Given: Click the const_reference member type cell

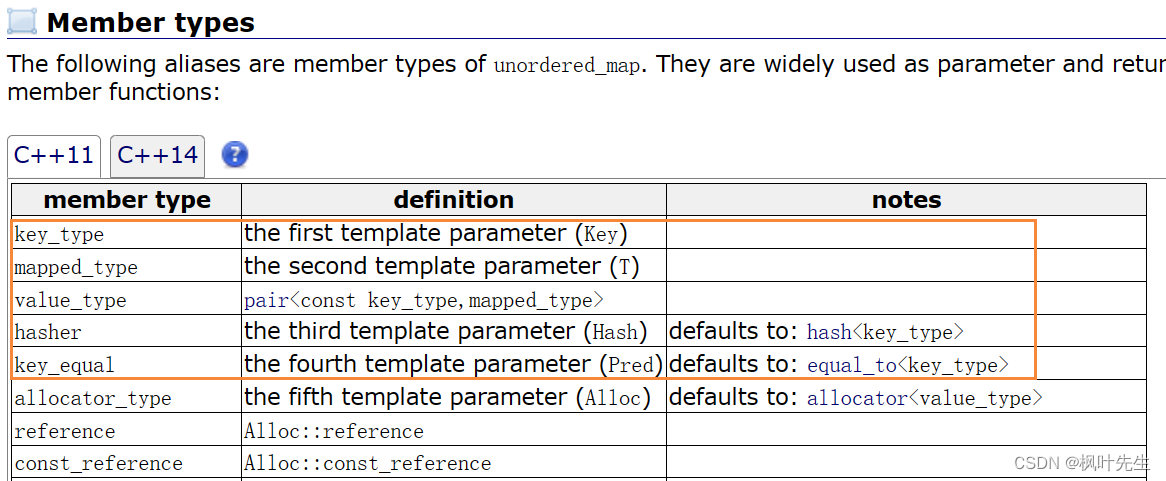Looking at the screenshot, I should [x=126, y=462].
